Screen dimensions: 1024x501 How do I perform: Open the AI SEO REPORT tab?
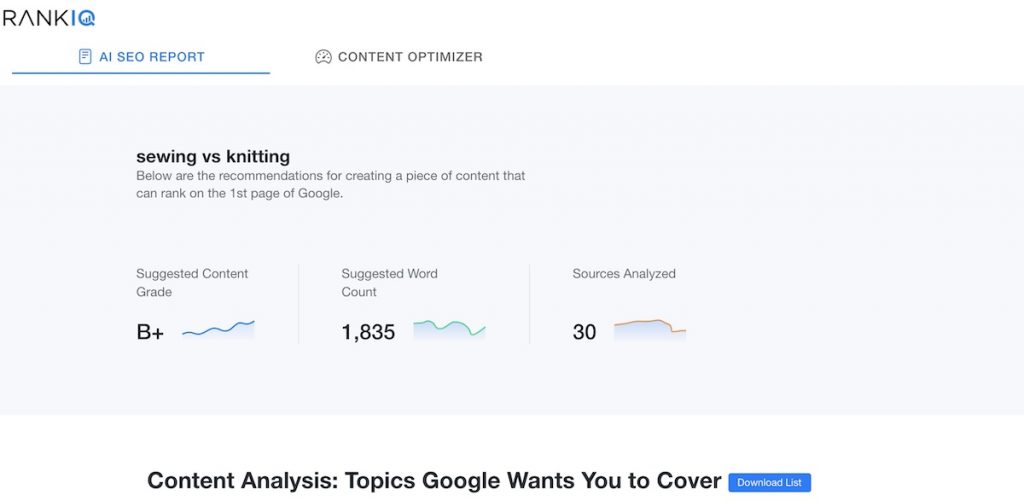click(x=141, y=57)
